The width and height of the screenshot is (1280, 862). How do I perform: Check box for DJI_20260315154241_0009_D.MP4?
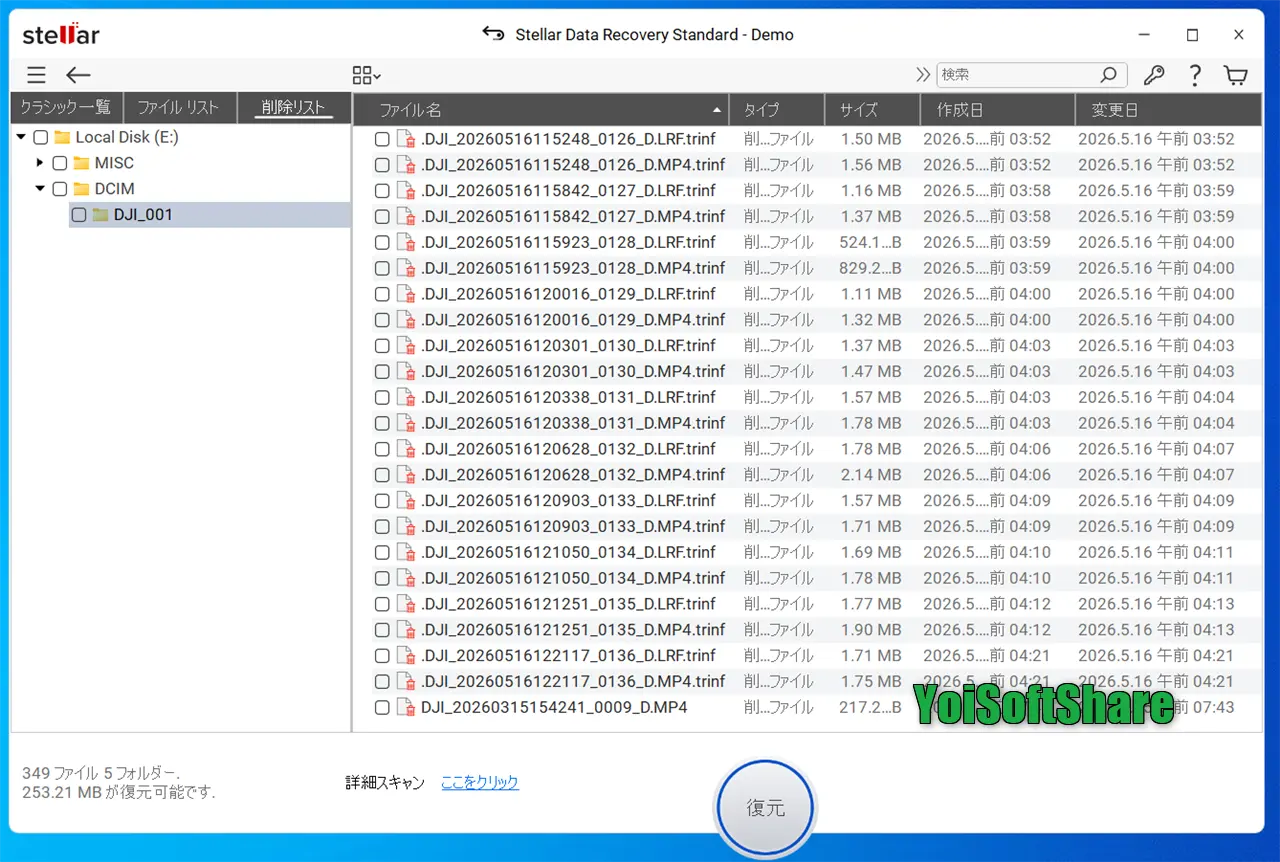pos(382,708)
